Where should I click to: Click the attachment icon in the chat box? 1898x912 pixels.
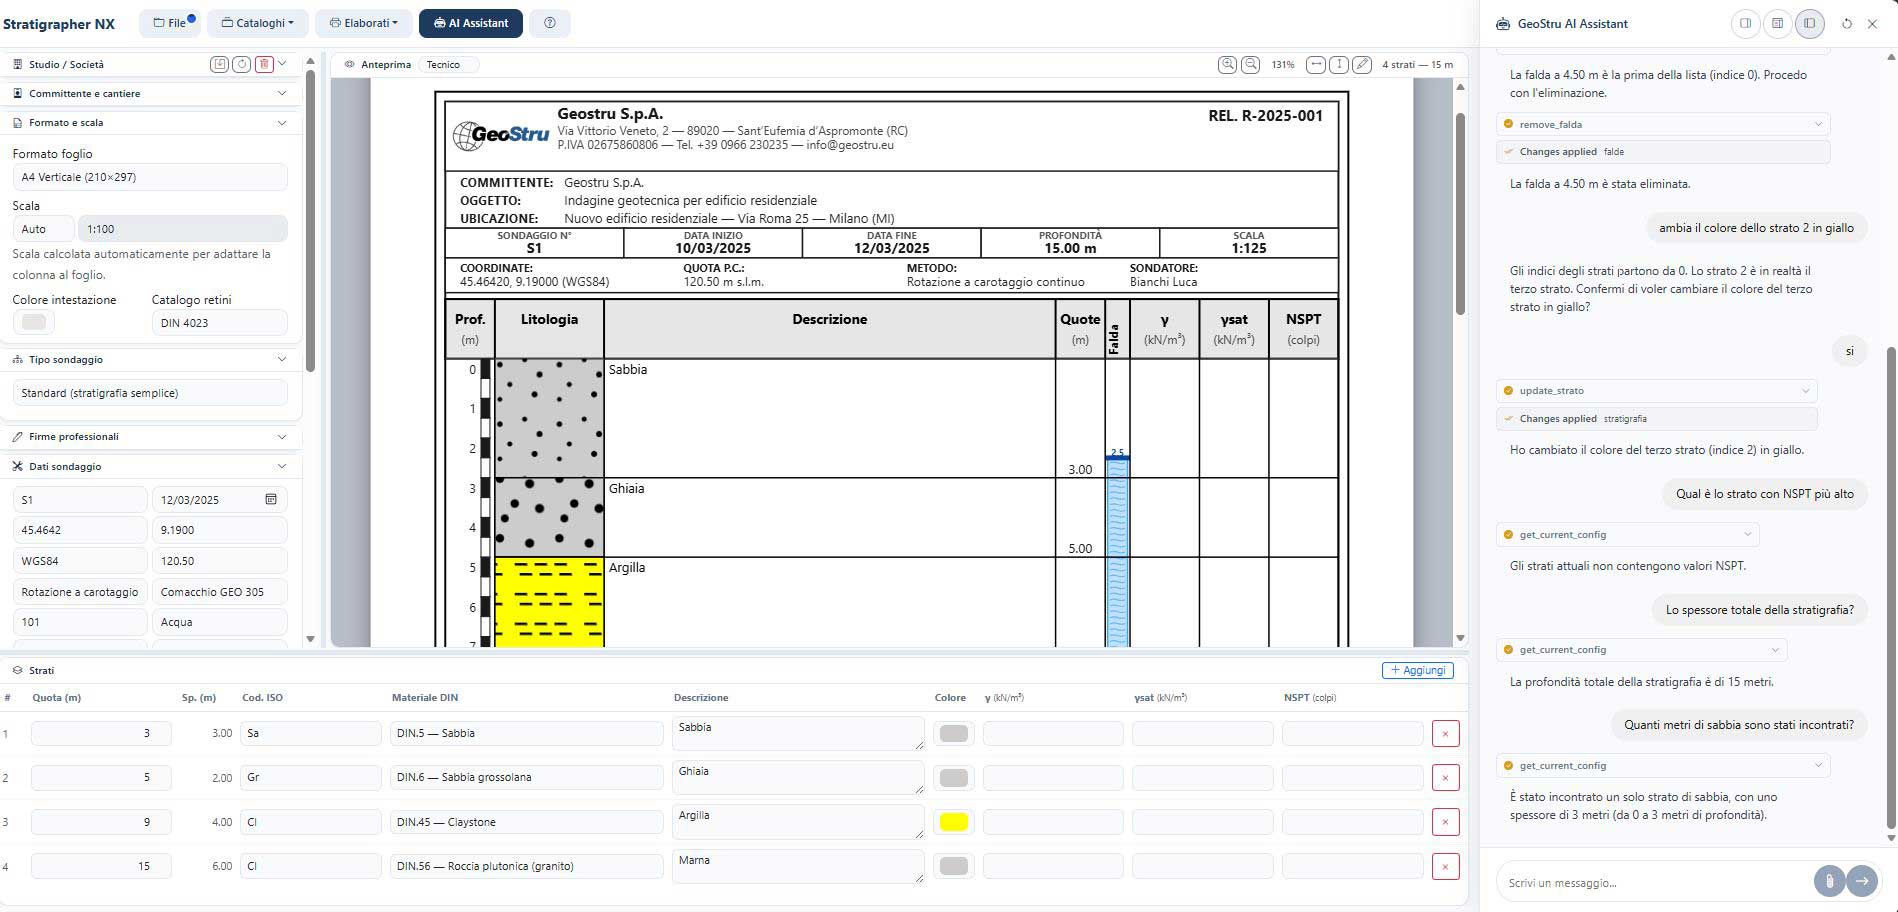(x=1828, y=881)
